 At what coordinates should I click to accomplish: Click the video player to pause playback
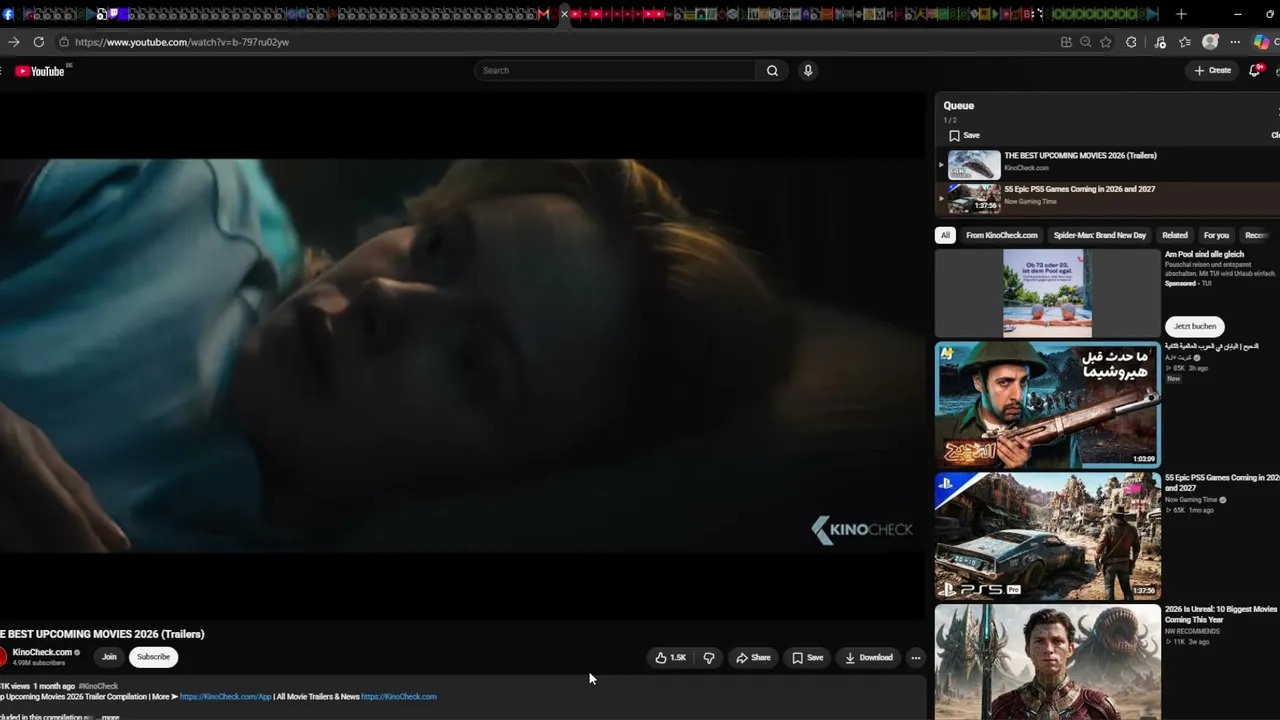[x=463, y=355]
